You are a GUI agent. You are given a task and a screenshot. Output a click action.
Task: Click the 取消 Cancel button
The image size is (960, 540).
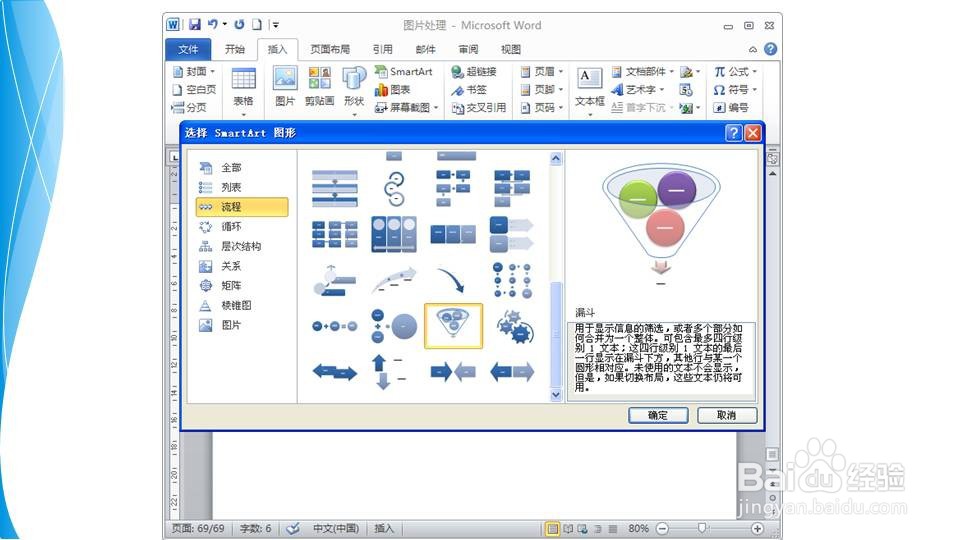coord(727,415)
